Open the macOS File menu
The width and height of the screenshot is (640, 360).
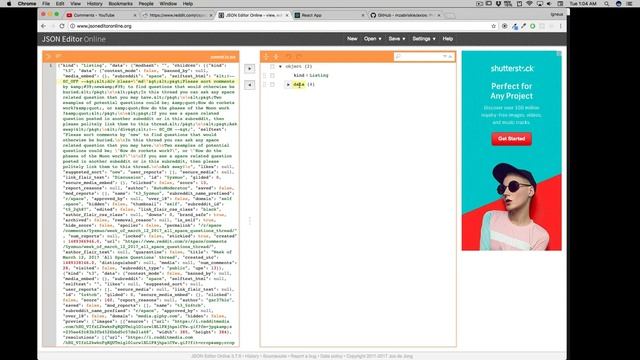pos(46,4)
